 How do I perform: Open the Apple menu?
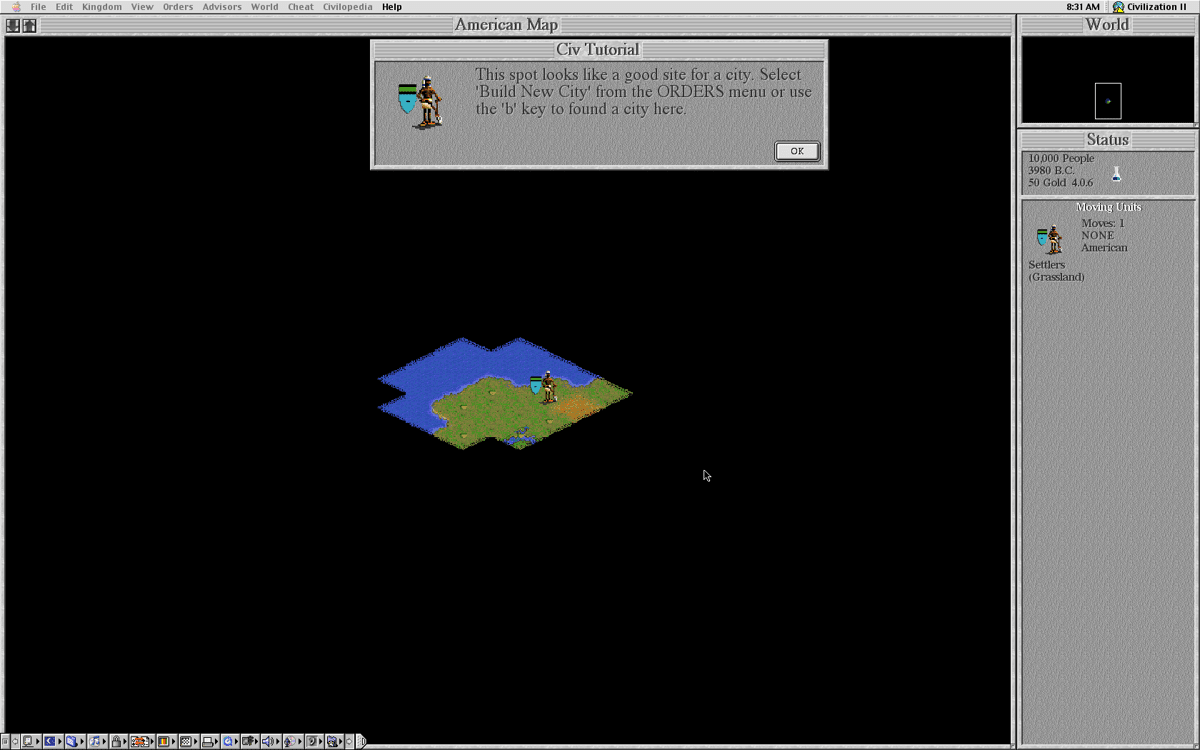(15, 7)
